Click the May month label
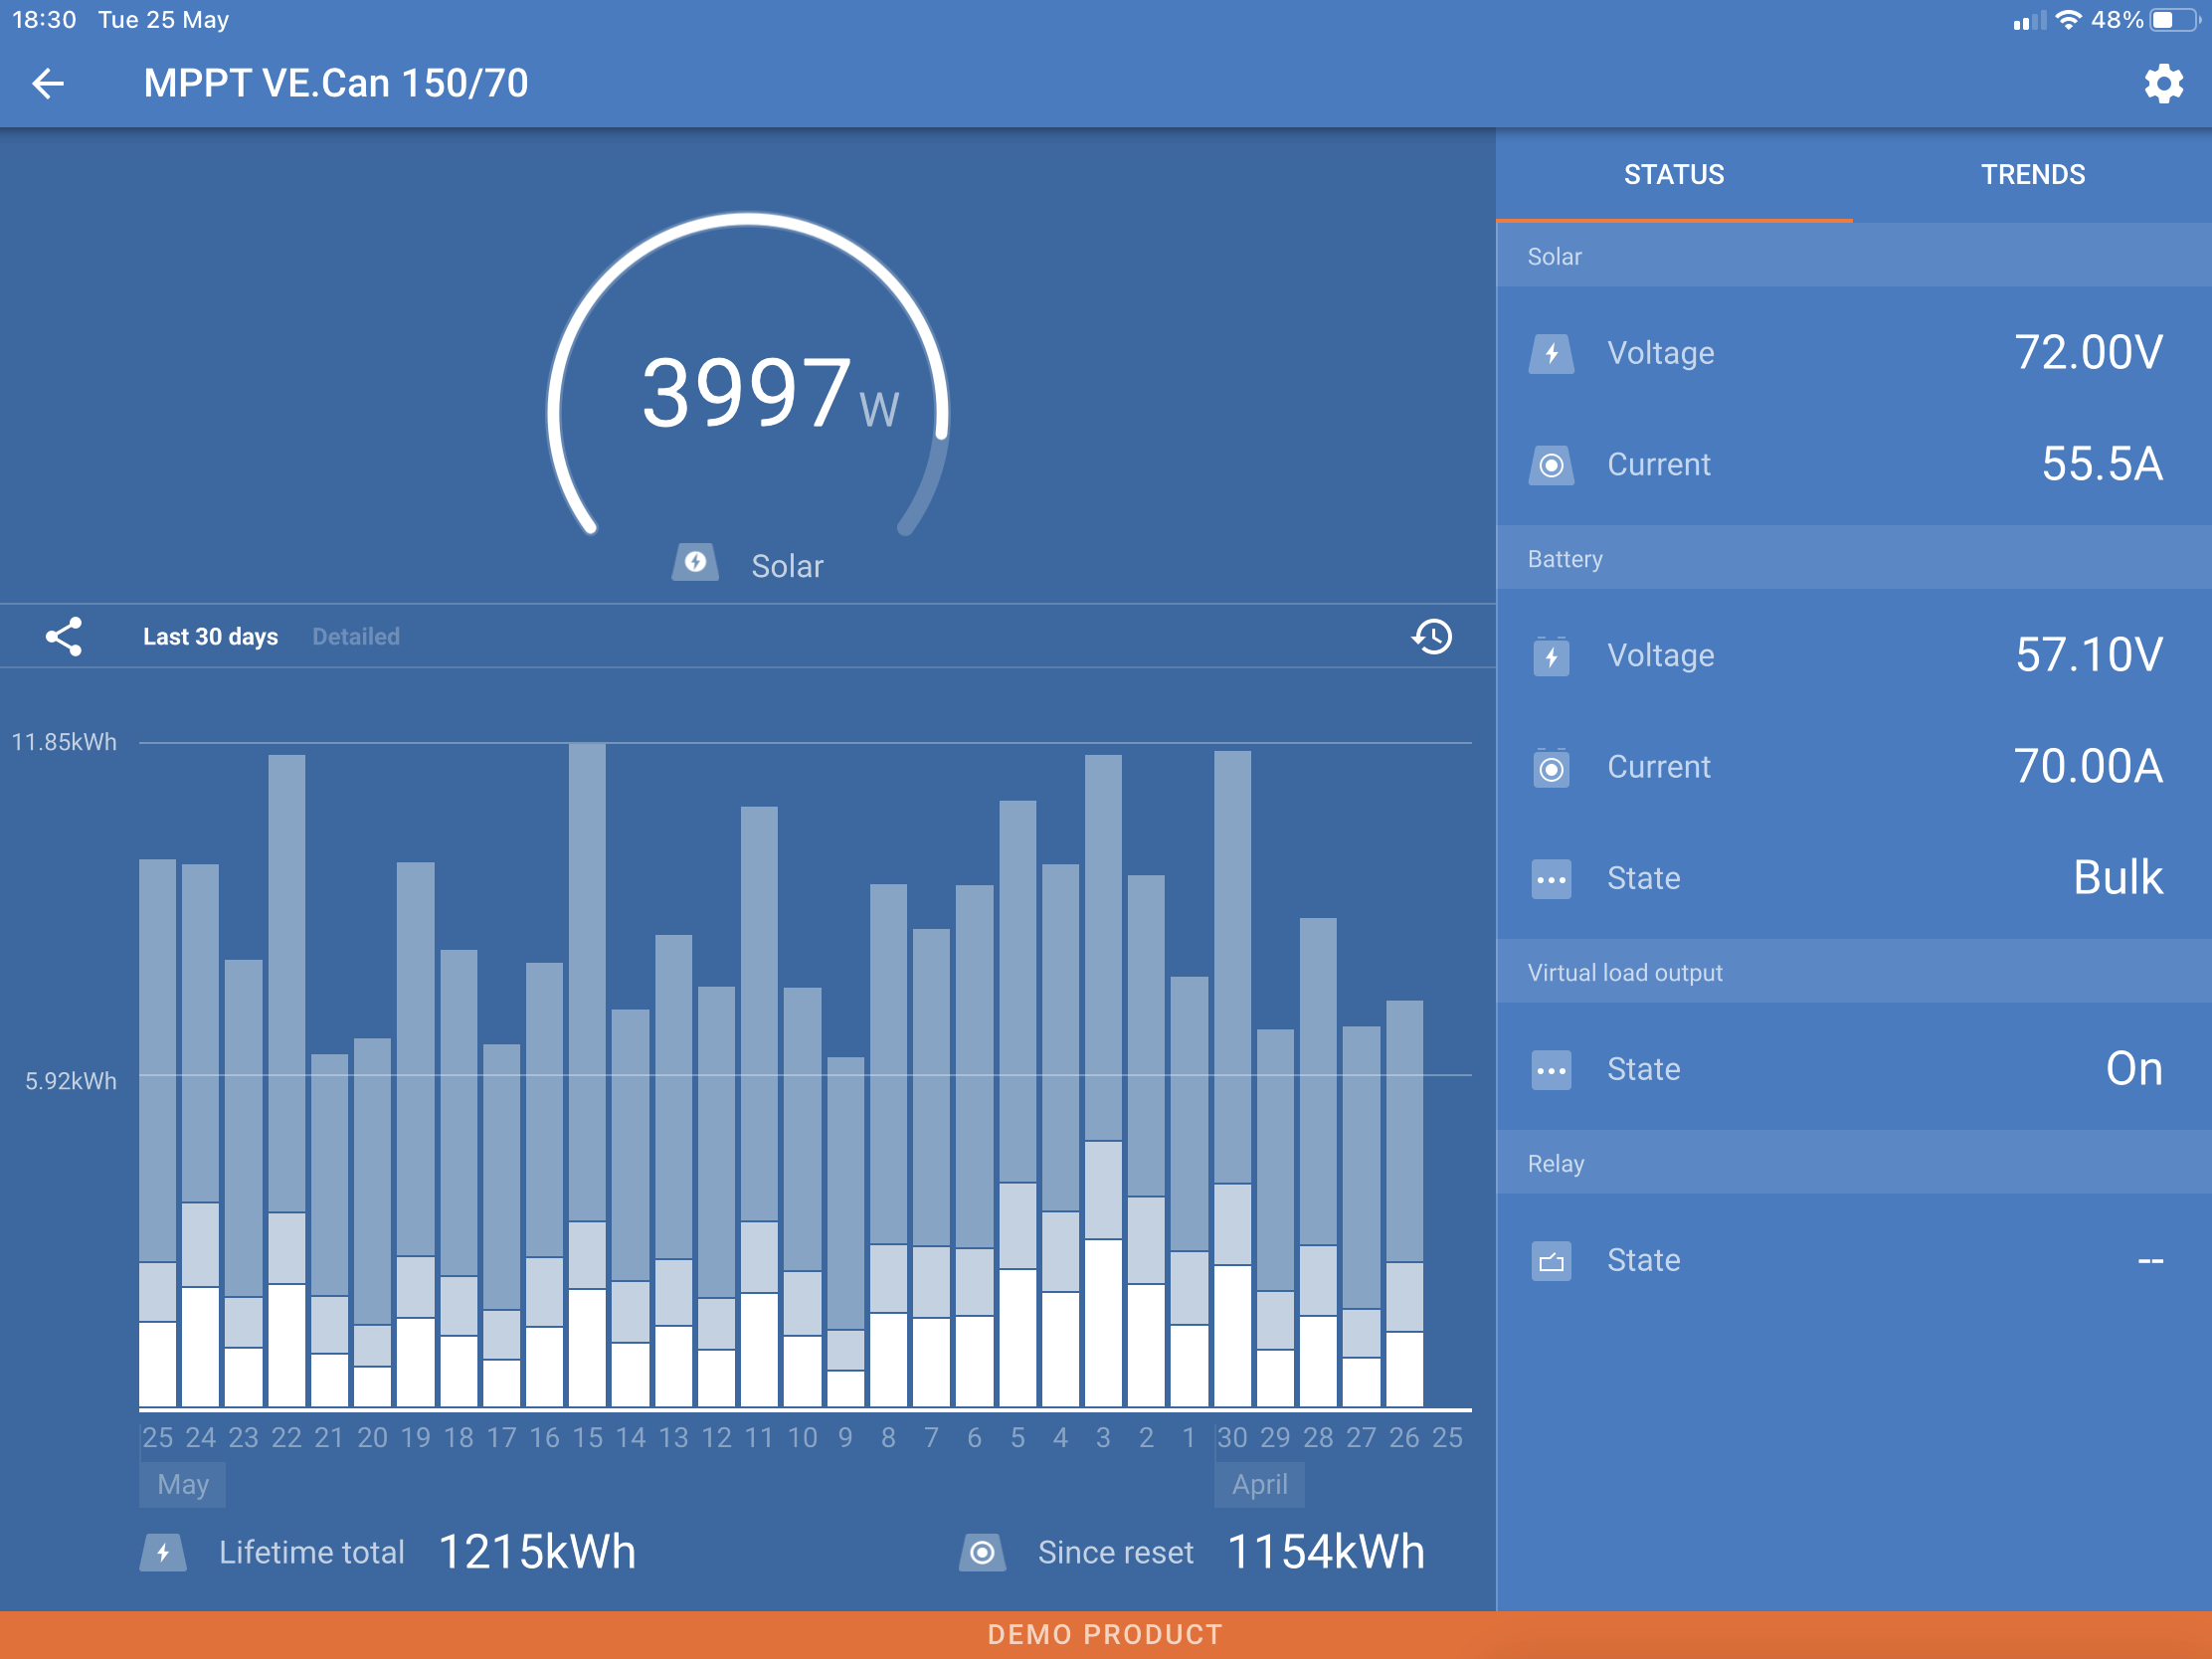Image resolution: width=2212 pixels, height=1659 pixels. point(183,1485)
